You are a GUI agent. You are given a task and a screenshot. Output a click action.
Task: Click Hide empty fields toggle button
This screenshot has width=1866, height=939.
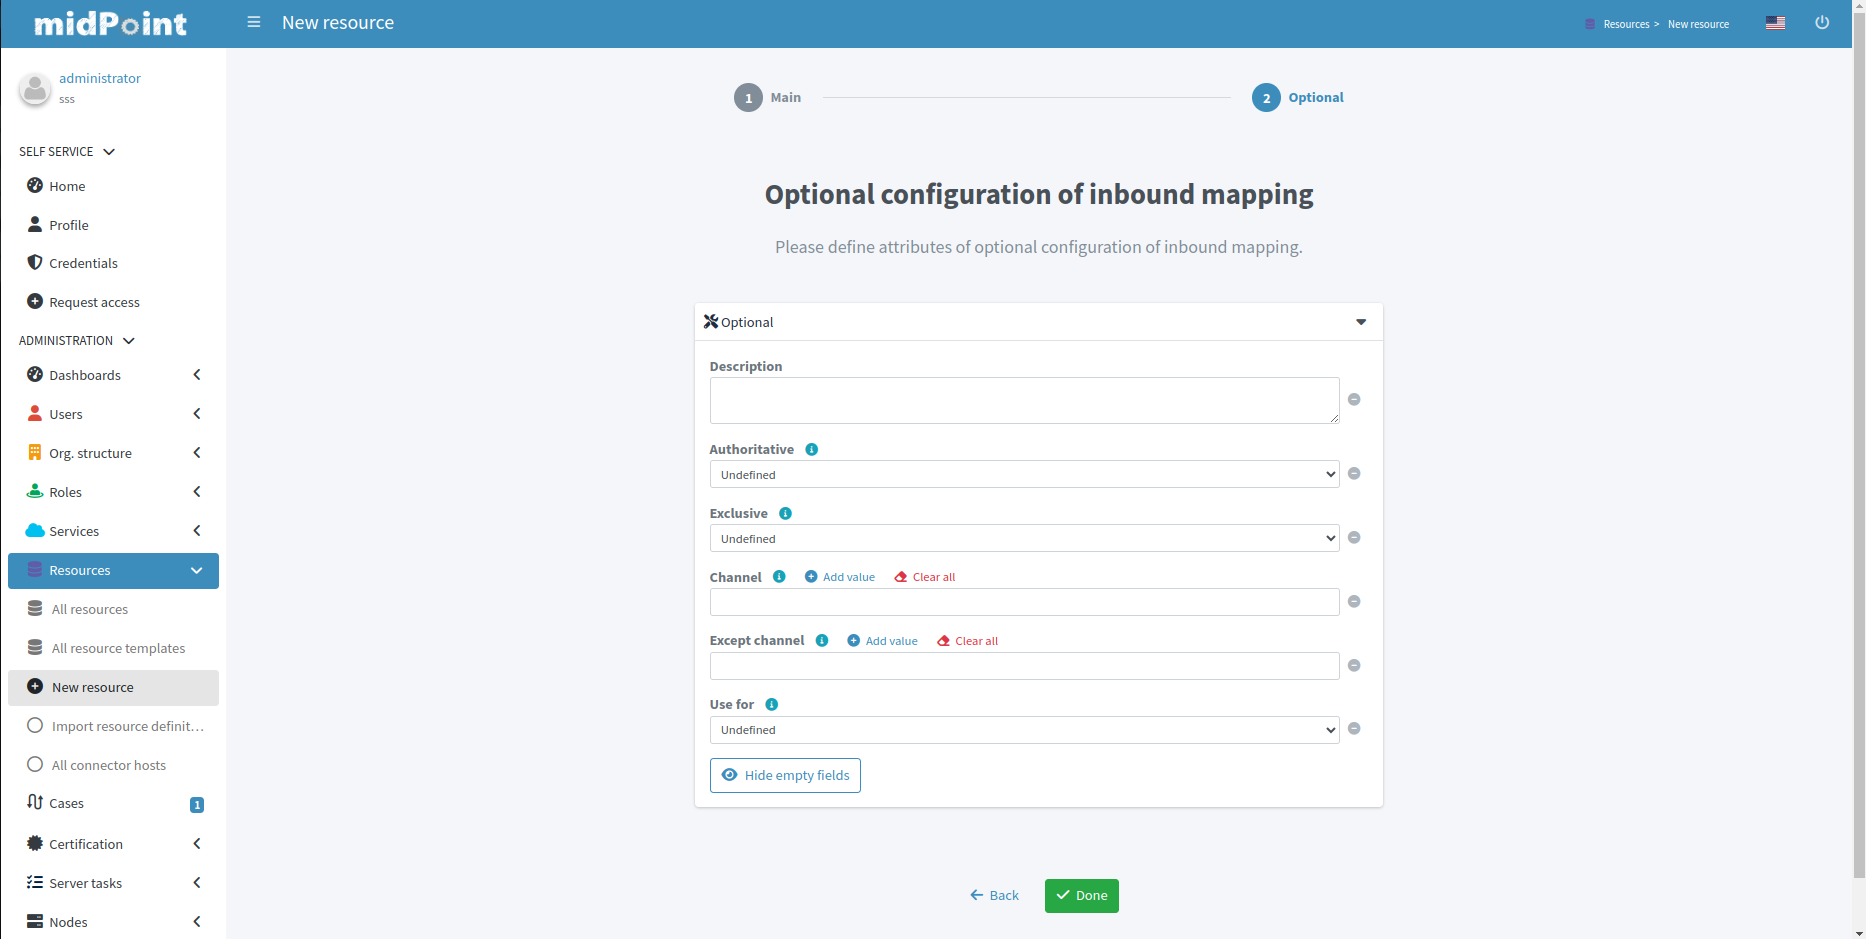(x=785, y=776)
